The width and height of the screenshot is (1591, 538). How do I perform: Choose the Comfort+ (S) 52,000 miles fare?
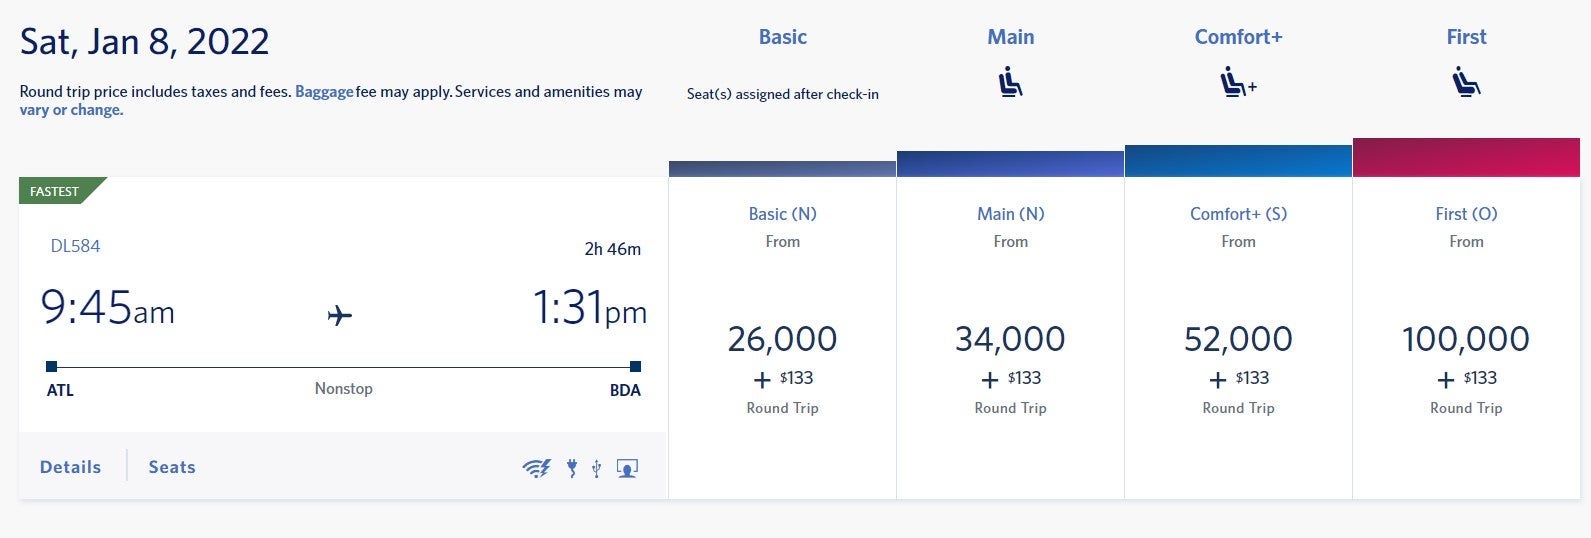tap(1238, 340)
